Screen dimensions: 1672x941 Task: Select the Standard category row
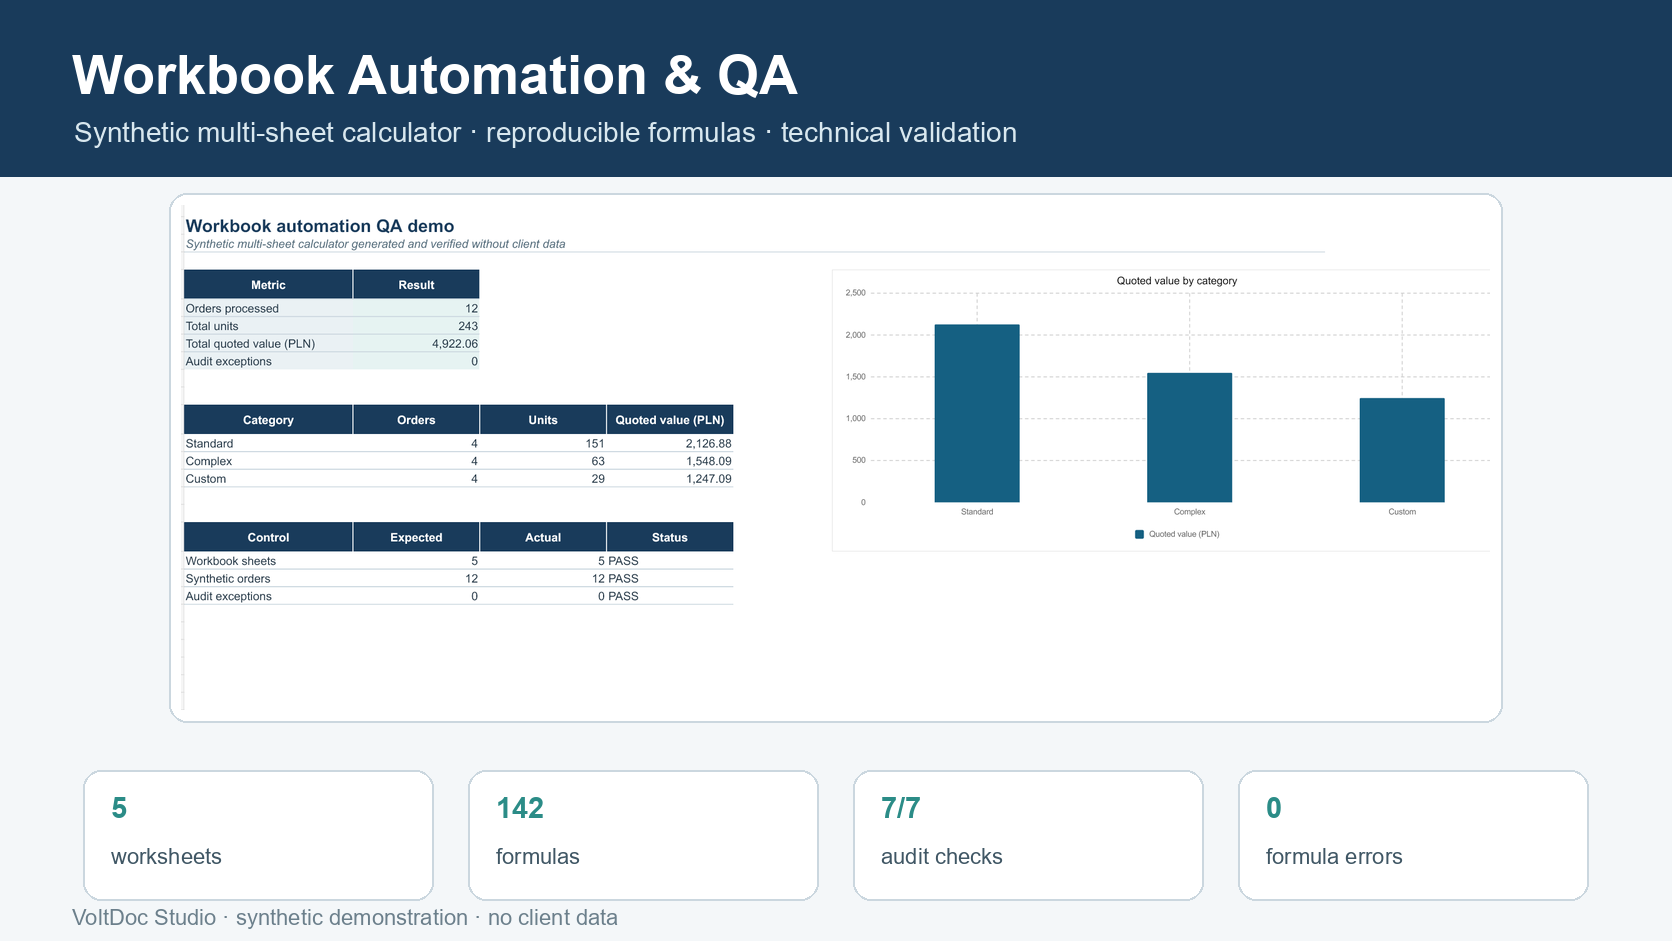pyautogui.click(x=458, y=443)
